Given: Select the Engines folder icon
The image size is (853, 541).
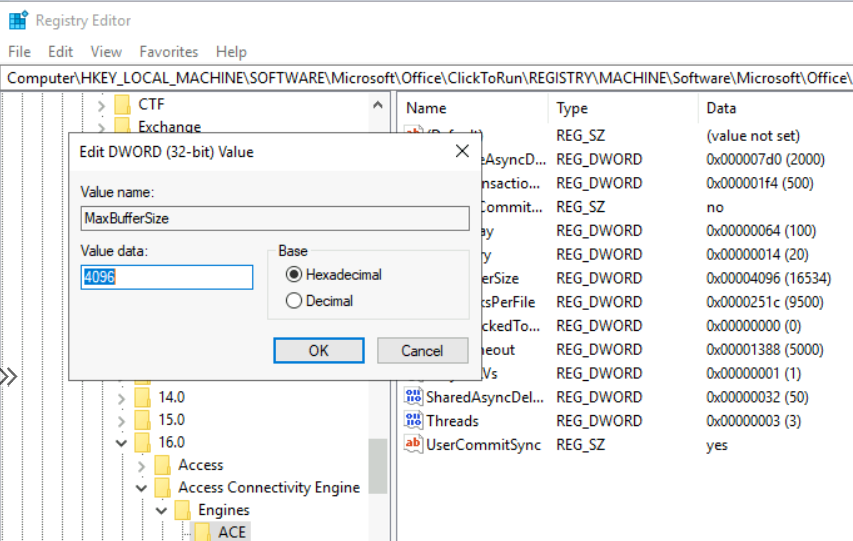Looking at the screenshot, I should 183,510.
